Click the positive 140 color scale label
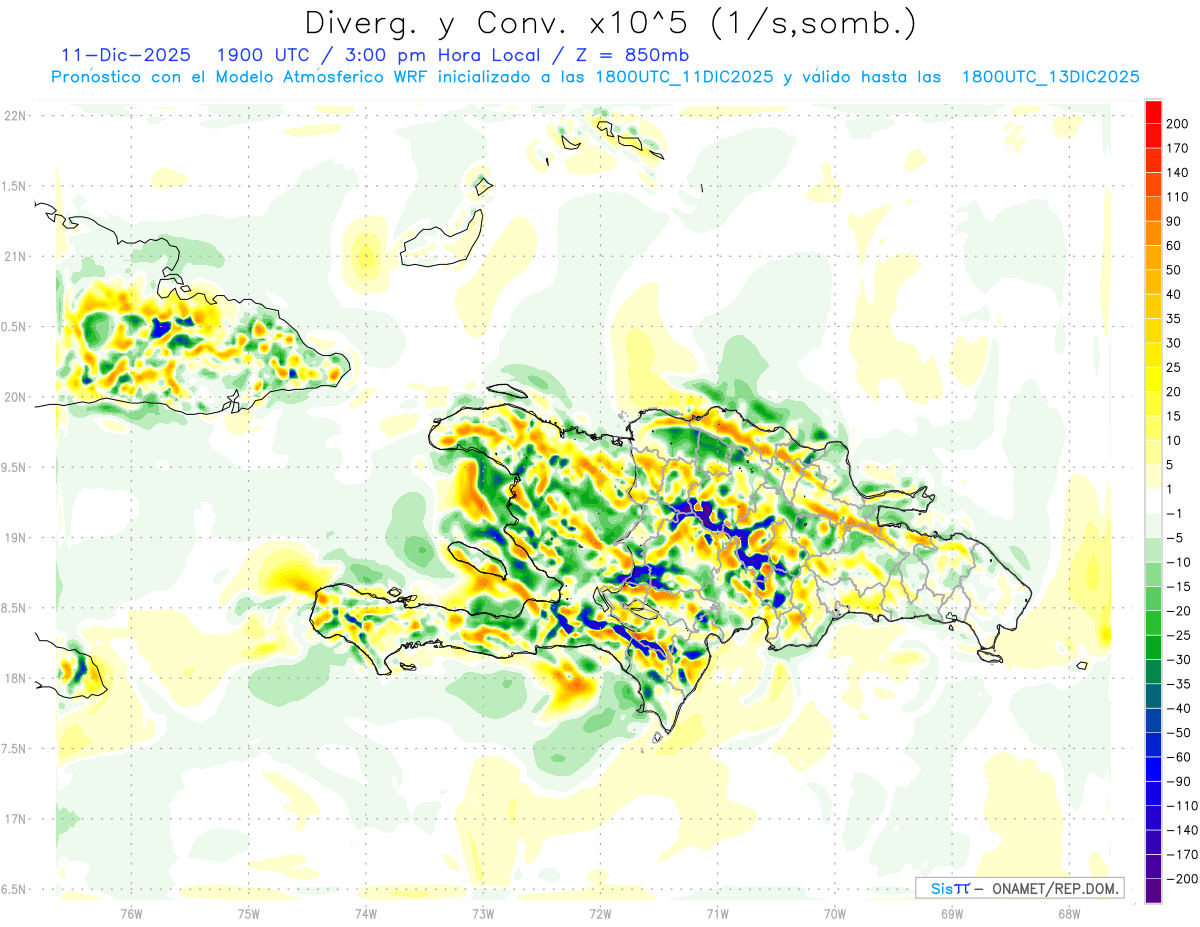1200x927 pixels. click(x=1178, y=172)
